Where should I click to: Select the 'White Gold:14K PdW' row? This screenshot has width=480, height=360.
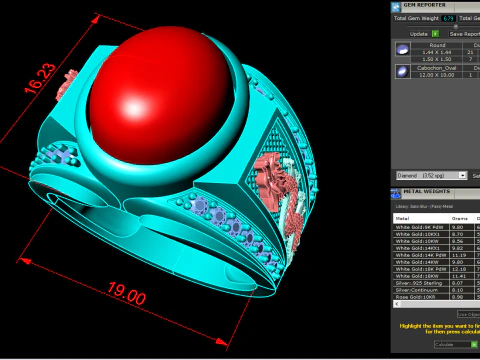(436, 255)
